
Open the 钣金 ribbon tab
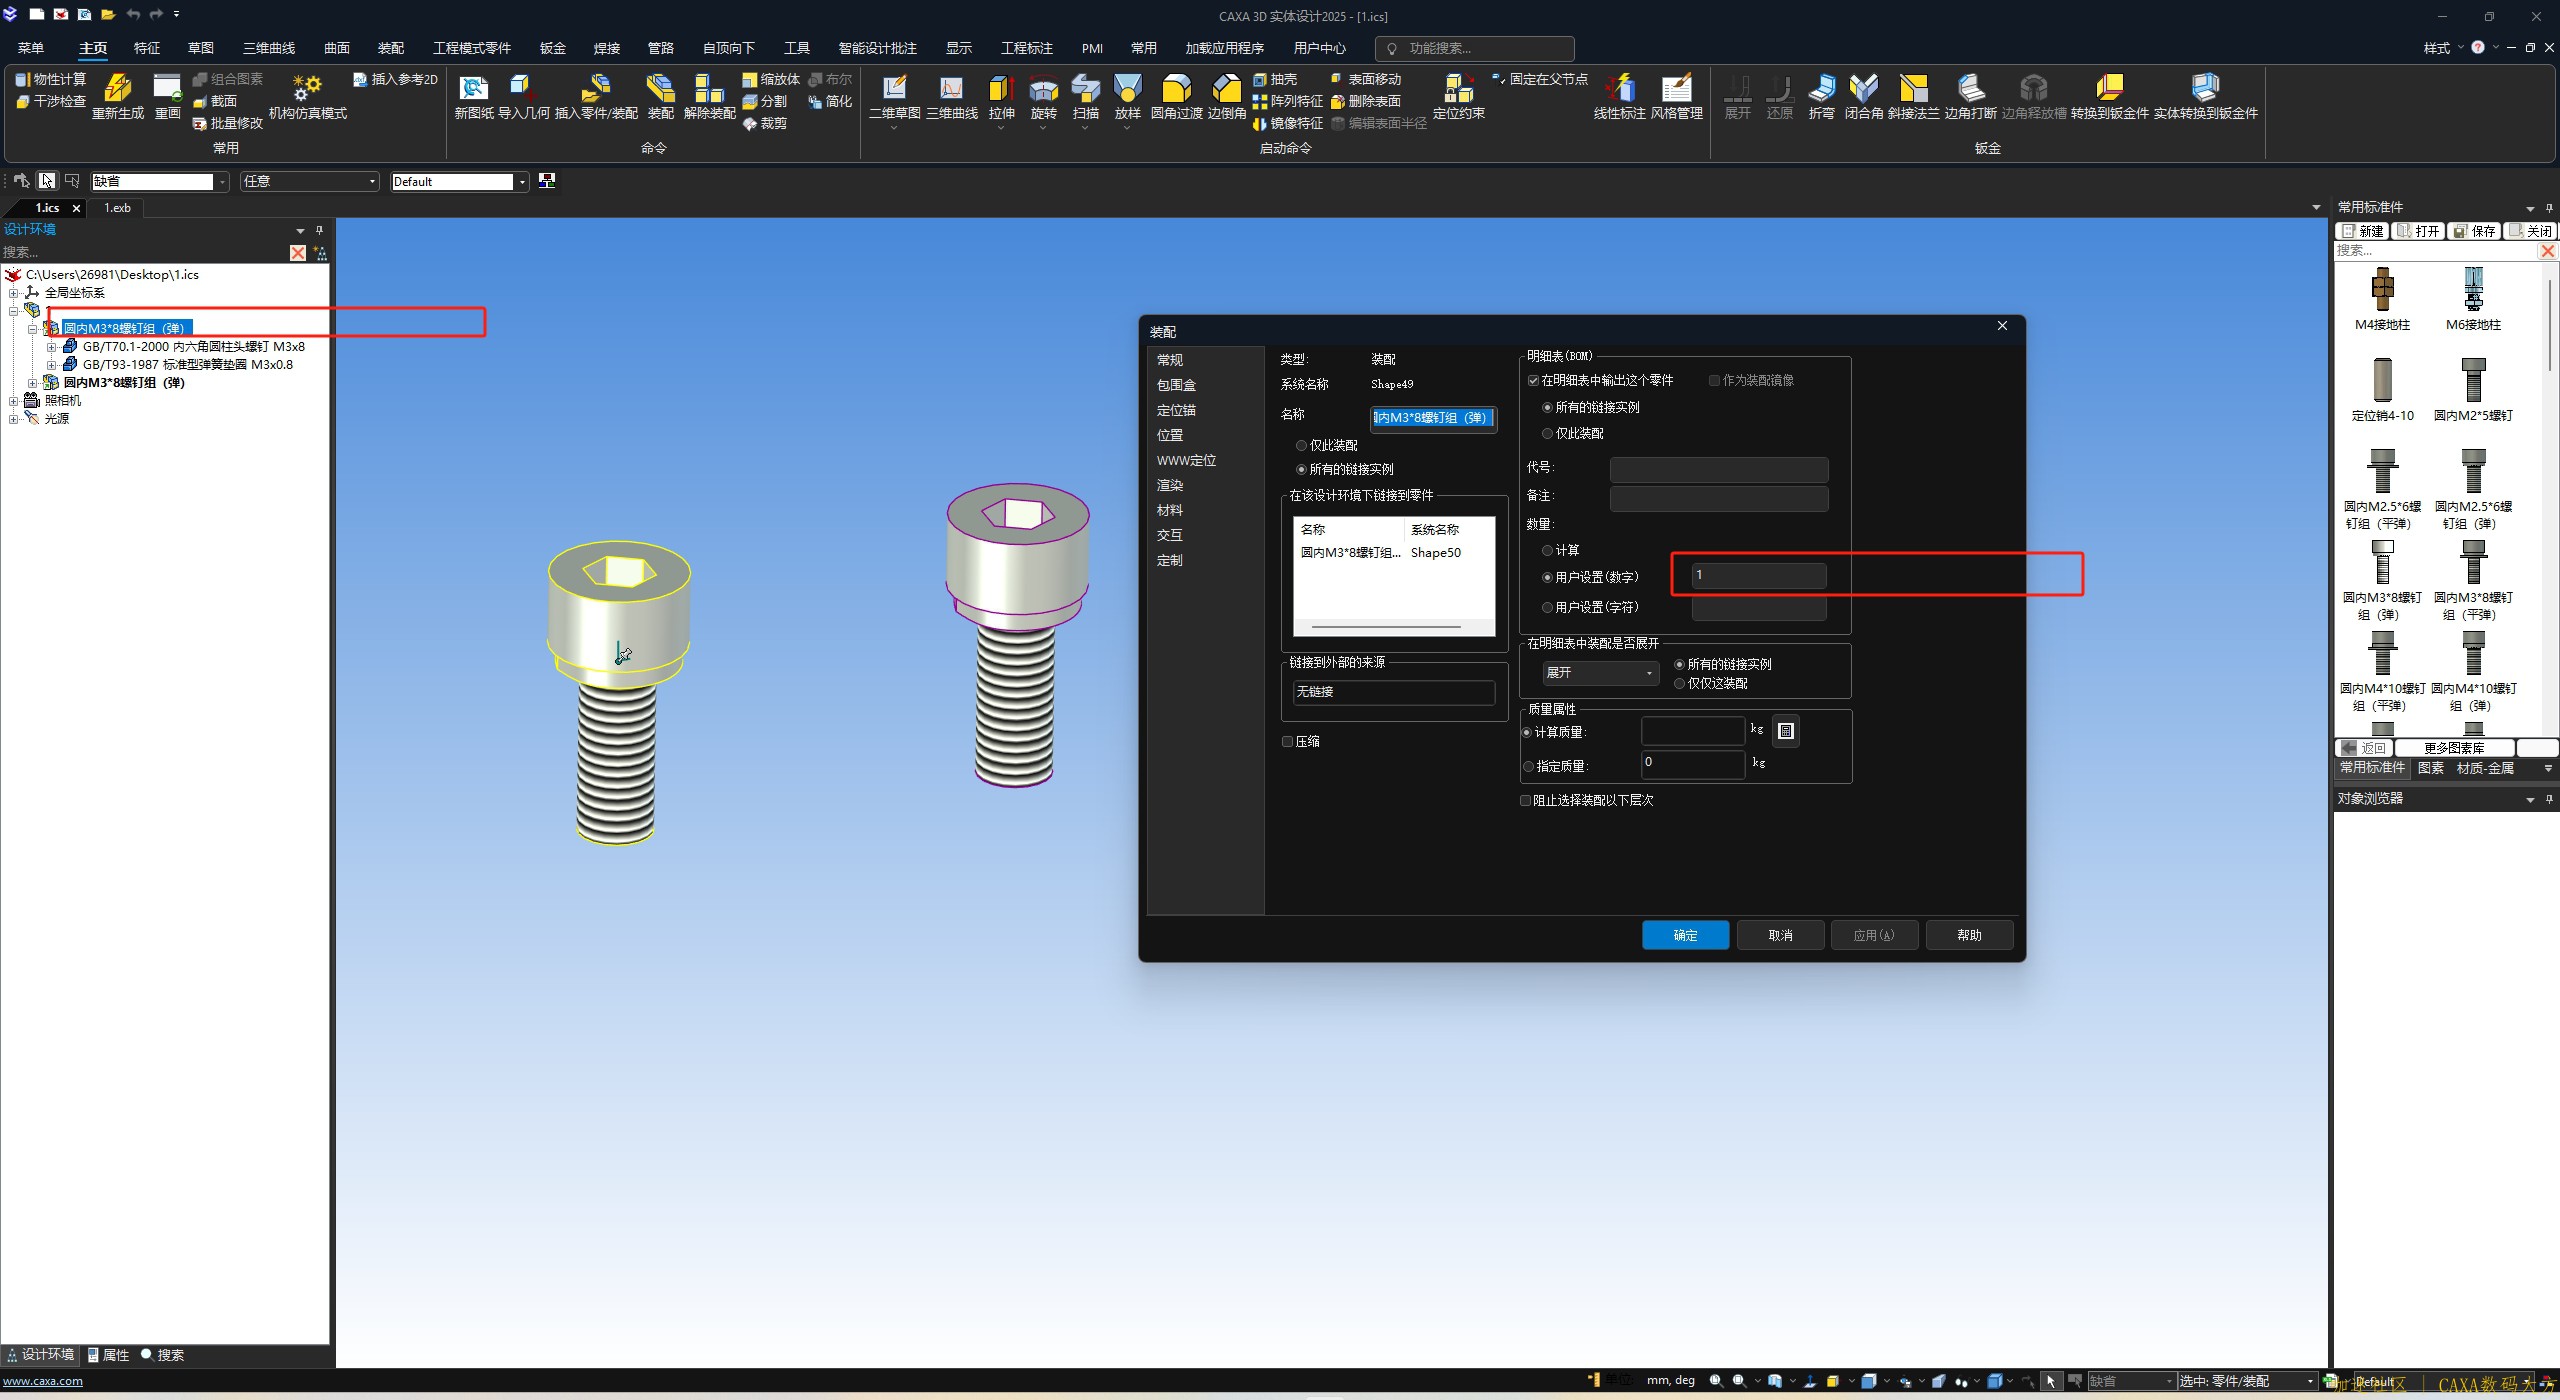[x=552, y=48]
